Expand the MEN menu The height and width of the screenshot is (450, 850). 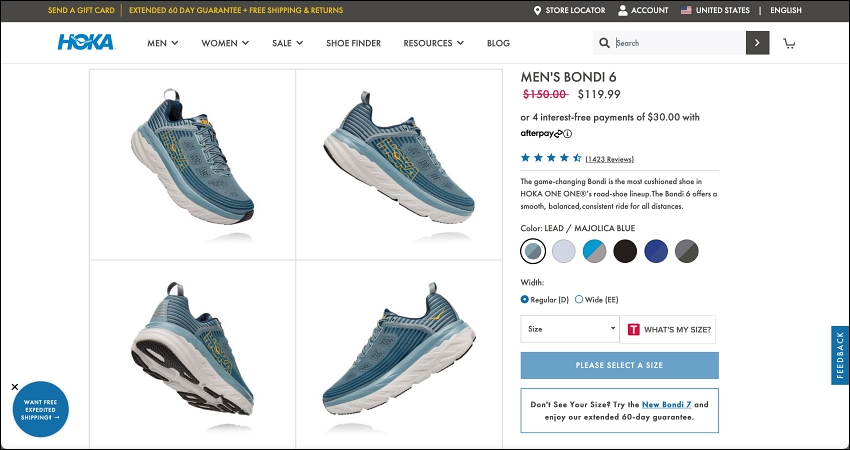[163, 43]
